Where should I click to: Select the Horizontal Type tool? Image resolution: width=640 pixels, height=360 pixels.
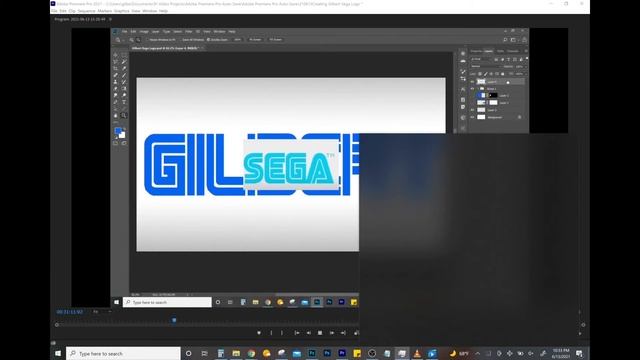[124, 102]
